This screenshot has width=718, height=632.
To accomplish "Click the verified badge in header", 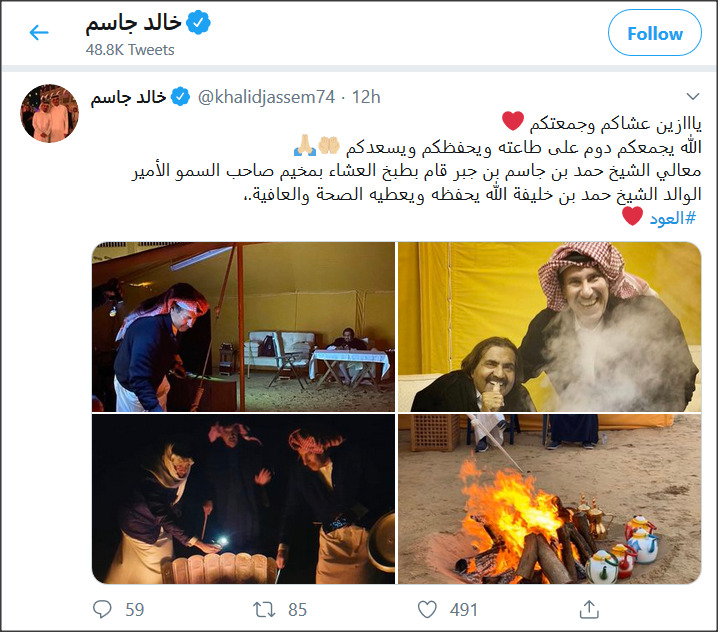I will (x=198, y=22).
